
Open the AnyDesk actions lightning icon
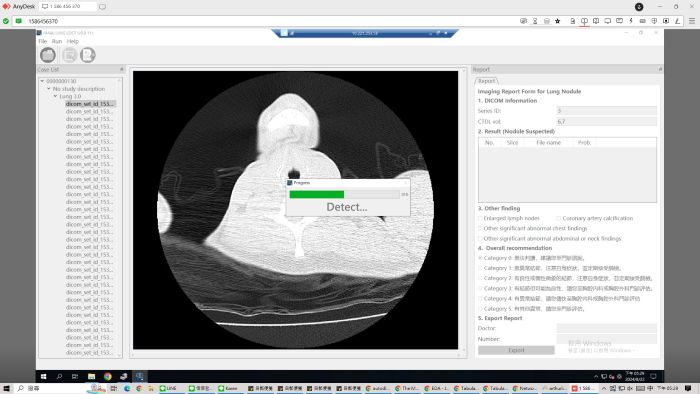click(631, 21)
